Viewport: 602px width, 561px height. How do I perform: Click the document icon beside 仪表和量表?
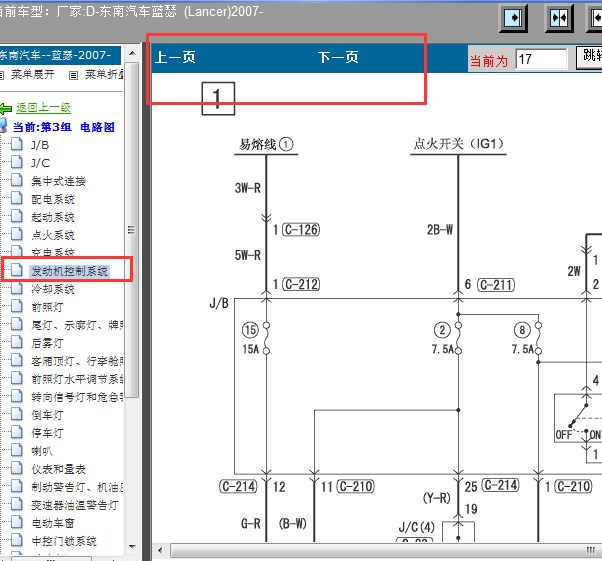pyautogui.click(x=17, y=468)
